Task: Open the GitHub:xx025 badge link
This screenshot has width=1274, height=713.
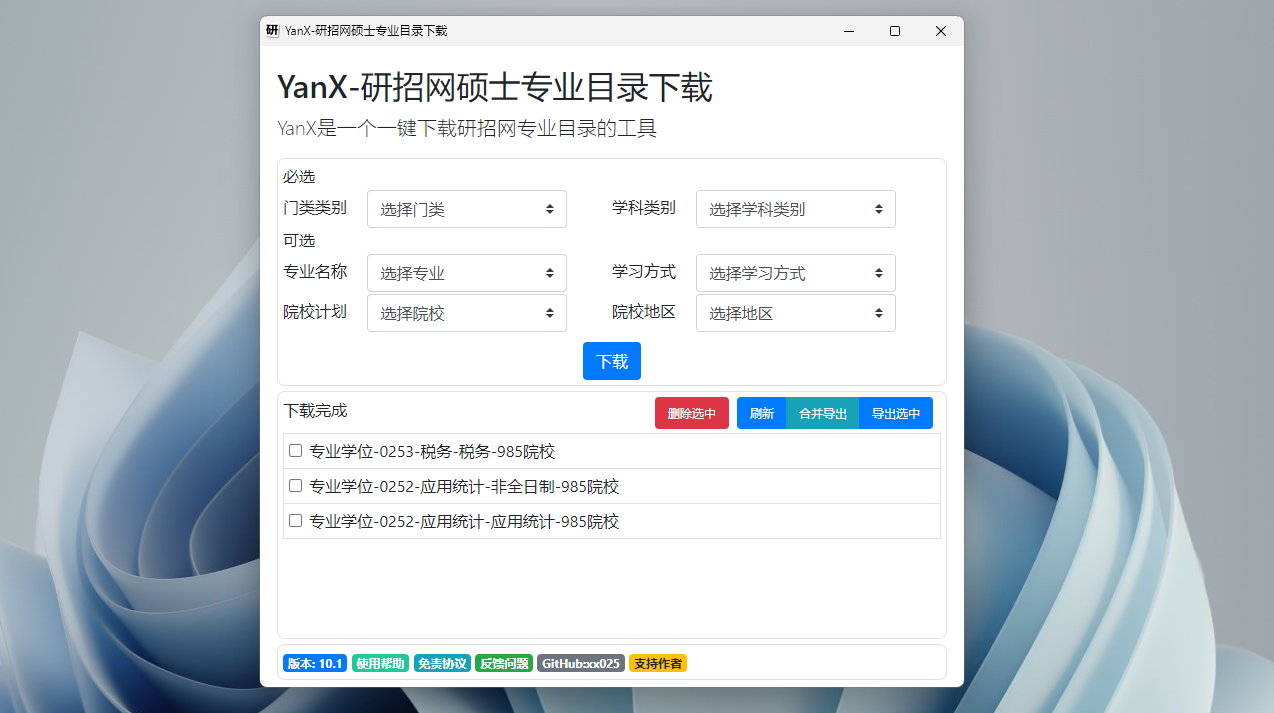Action: click(x=581, y=663)
